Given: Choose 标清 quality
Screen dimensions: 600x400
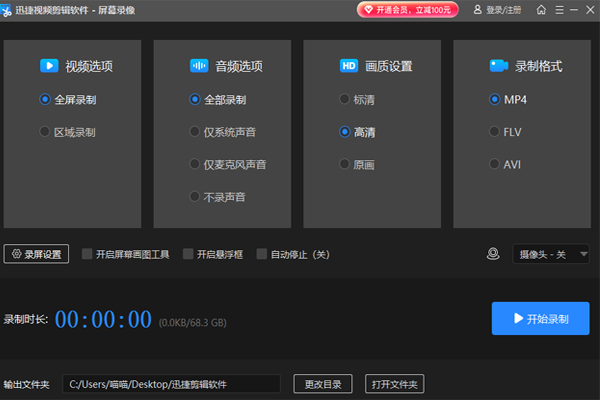Looking at the screenshot, I should click(x=357, y=100).
